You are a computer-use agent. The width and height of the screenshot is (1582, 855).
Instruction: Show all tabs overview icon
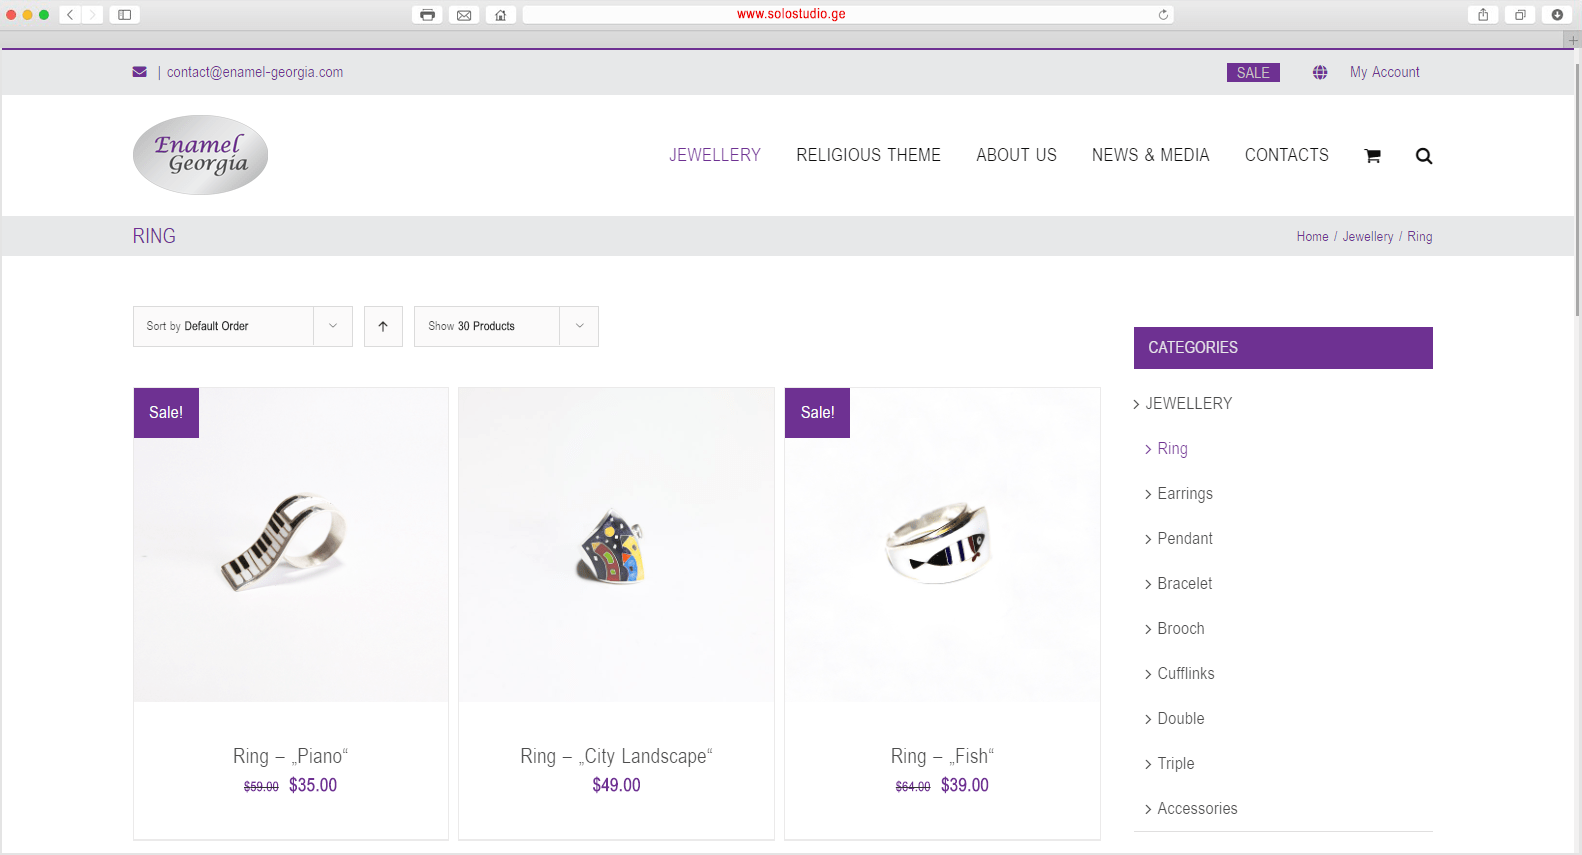click(x=1520, y=15)
